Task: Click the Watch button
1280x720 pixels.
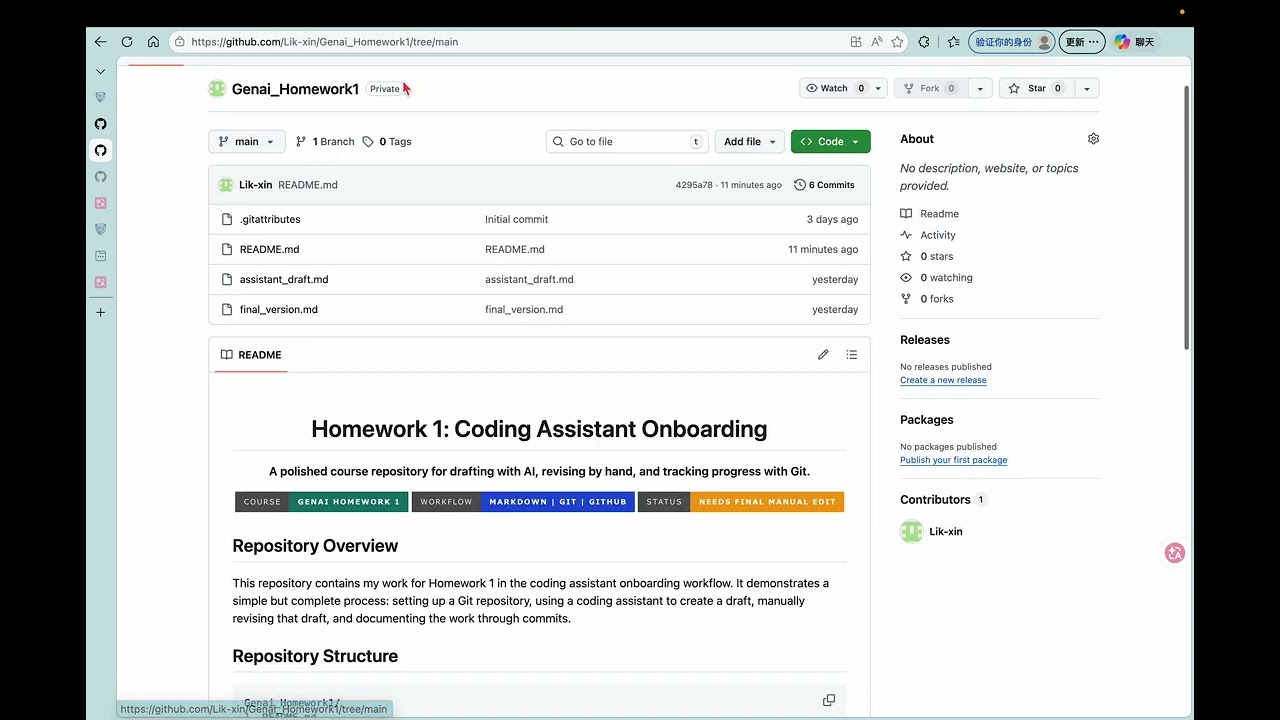Action: (835, 88)
